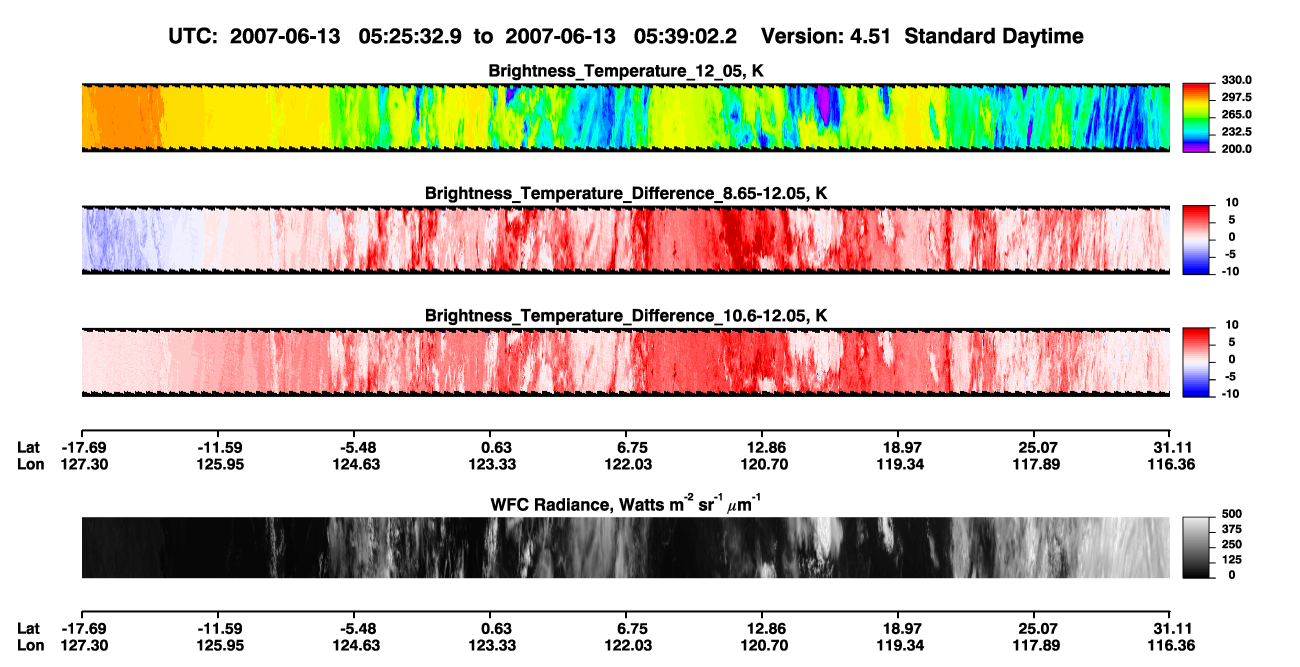Click the 'Brightness_Temperature_Difference_10.6-12.05, K' title
Screen dimensions: 1300x667
[626, 316]
